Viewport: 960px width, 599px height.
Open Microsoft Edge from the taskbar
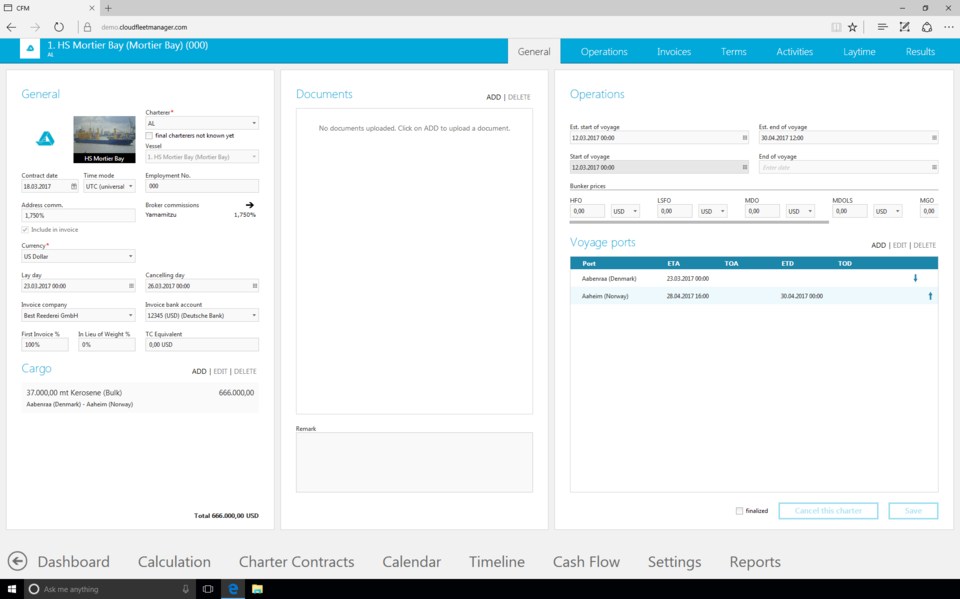coord(233,589)
